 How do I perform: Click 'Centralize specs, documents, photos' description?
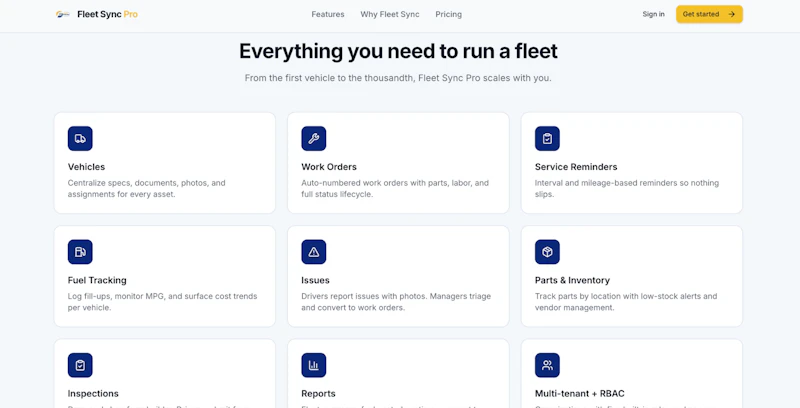[x=146, y=188]
